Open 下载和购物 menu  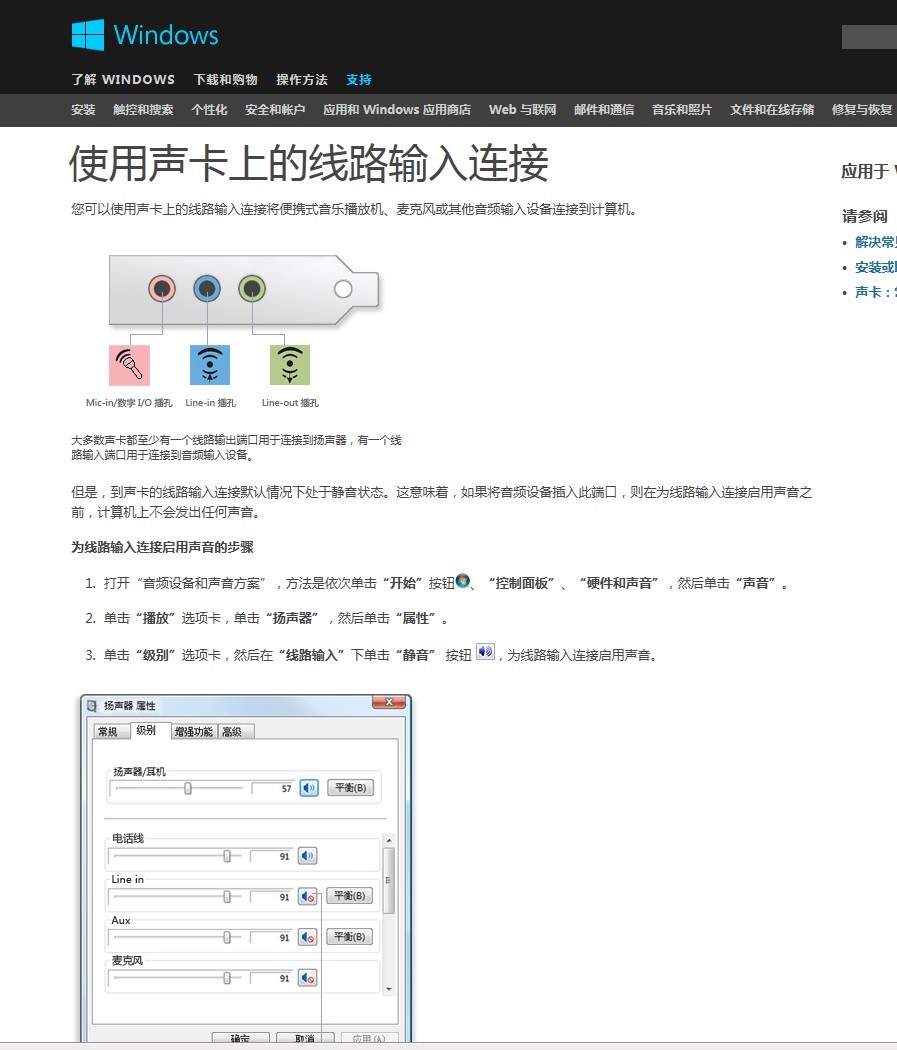(x=226, y=80)
